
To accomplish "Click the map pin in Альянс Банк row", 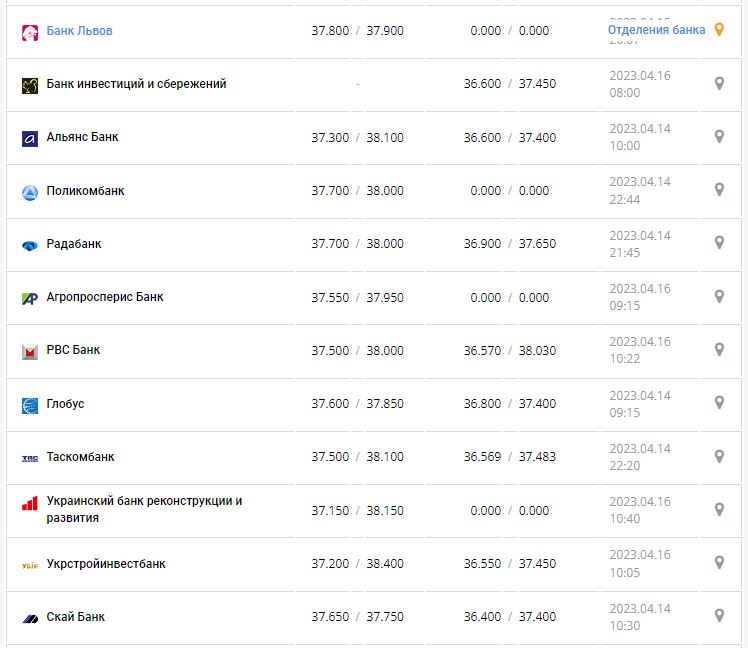I will [718, 137].
